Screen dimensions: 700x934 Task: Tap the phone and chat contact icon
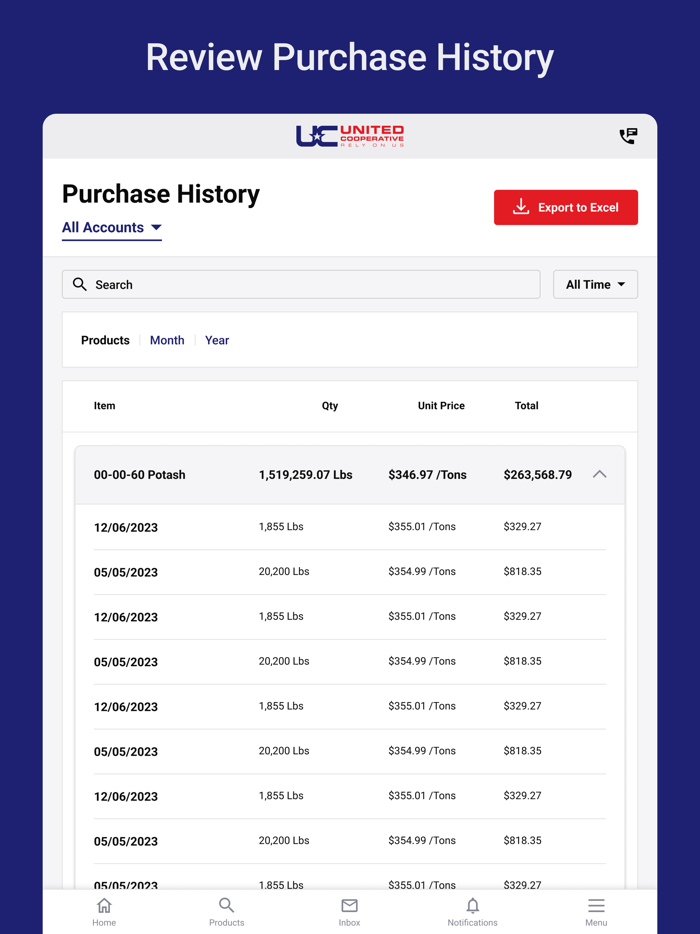pos(628,136)
